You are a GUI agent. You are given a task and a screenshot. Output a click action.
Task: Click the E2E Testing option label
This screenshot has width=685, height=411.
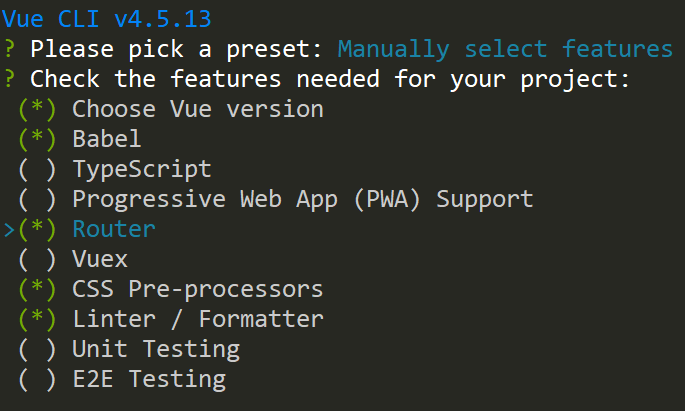pos(149,379)
